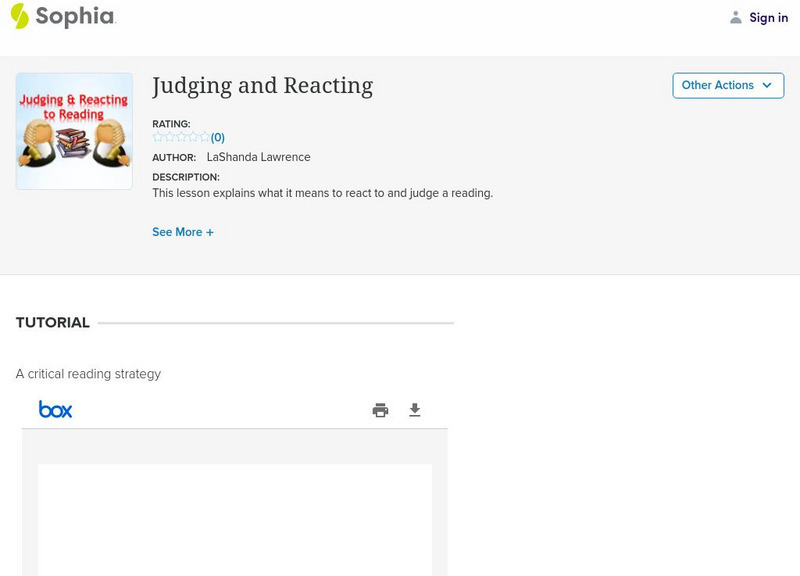Rate the lesson two stars
This screenshot has width=800, height=576.
pyautogui.click(x=169, y=137)
